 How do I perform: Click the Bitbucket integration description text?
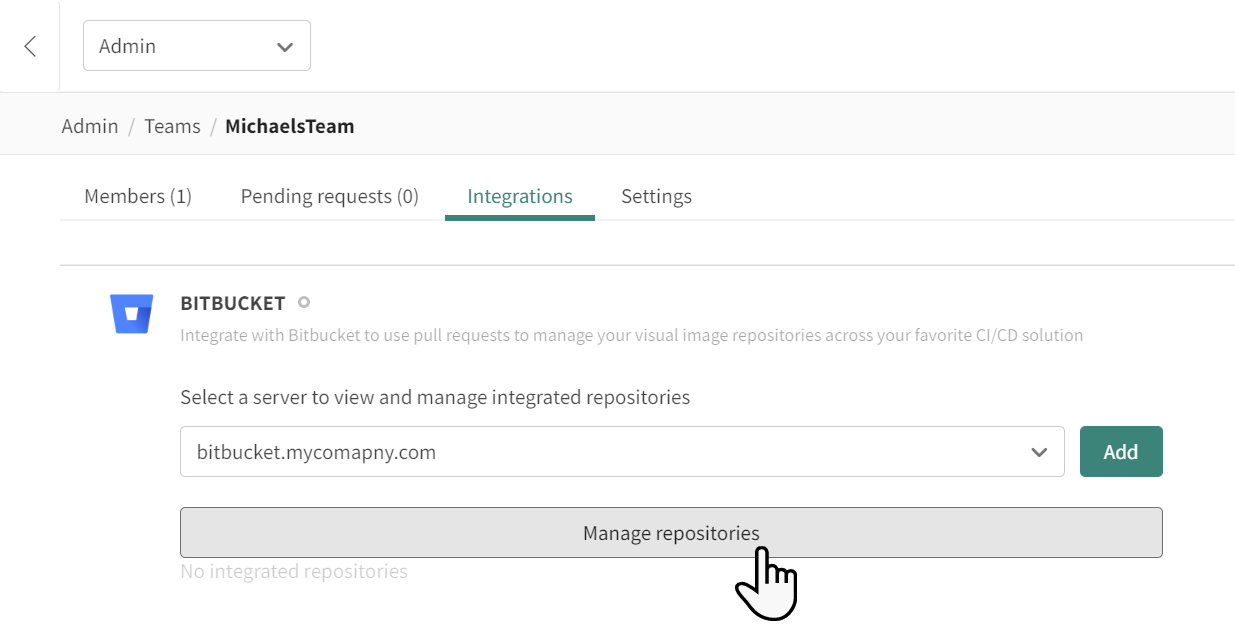click(x=631, y=335)
